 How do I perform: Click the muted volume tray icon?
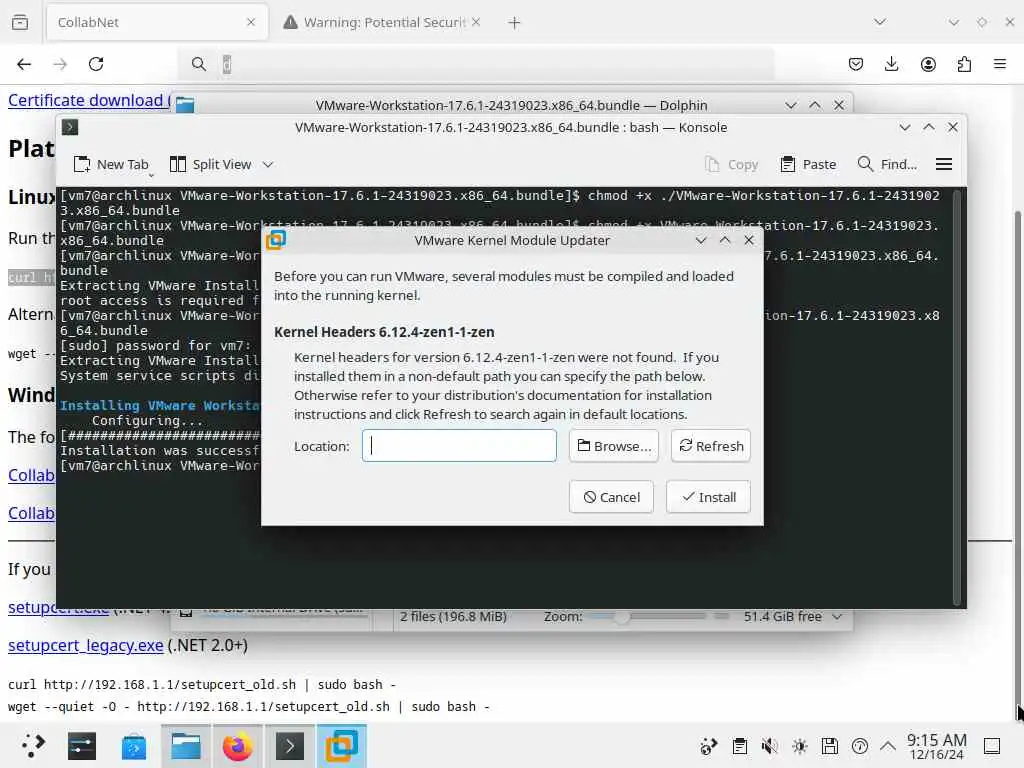tap(769, 746)
